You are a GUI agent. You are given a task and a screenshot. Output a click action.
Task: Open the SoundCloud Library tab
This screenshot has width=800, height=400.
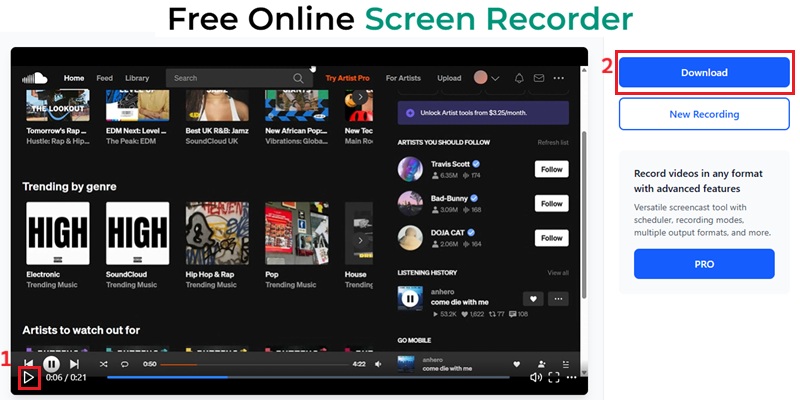pos(137,78)
